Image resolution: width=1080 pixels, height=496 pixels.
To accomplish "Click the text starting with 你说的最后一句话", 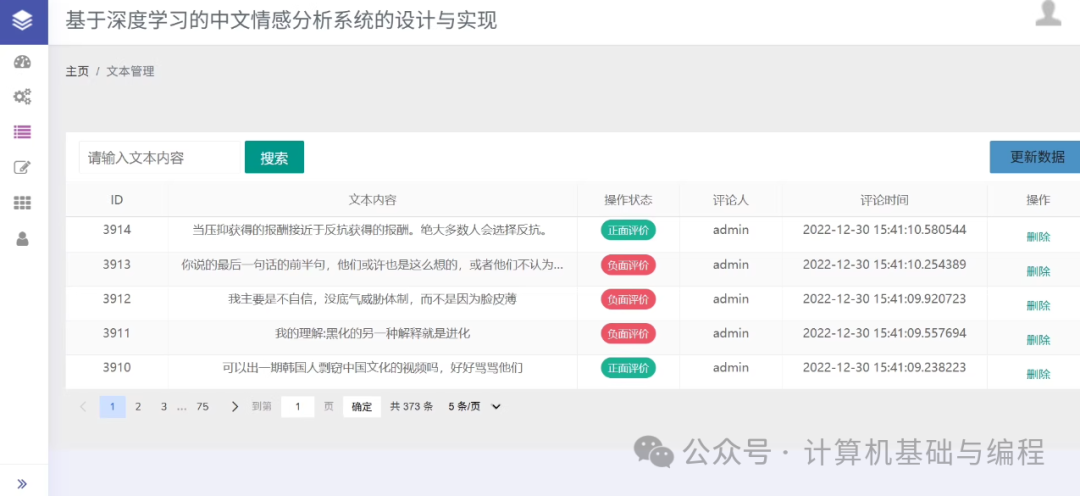I will coord(373,265).
